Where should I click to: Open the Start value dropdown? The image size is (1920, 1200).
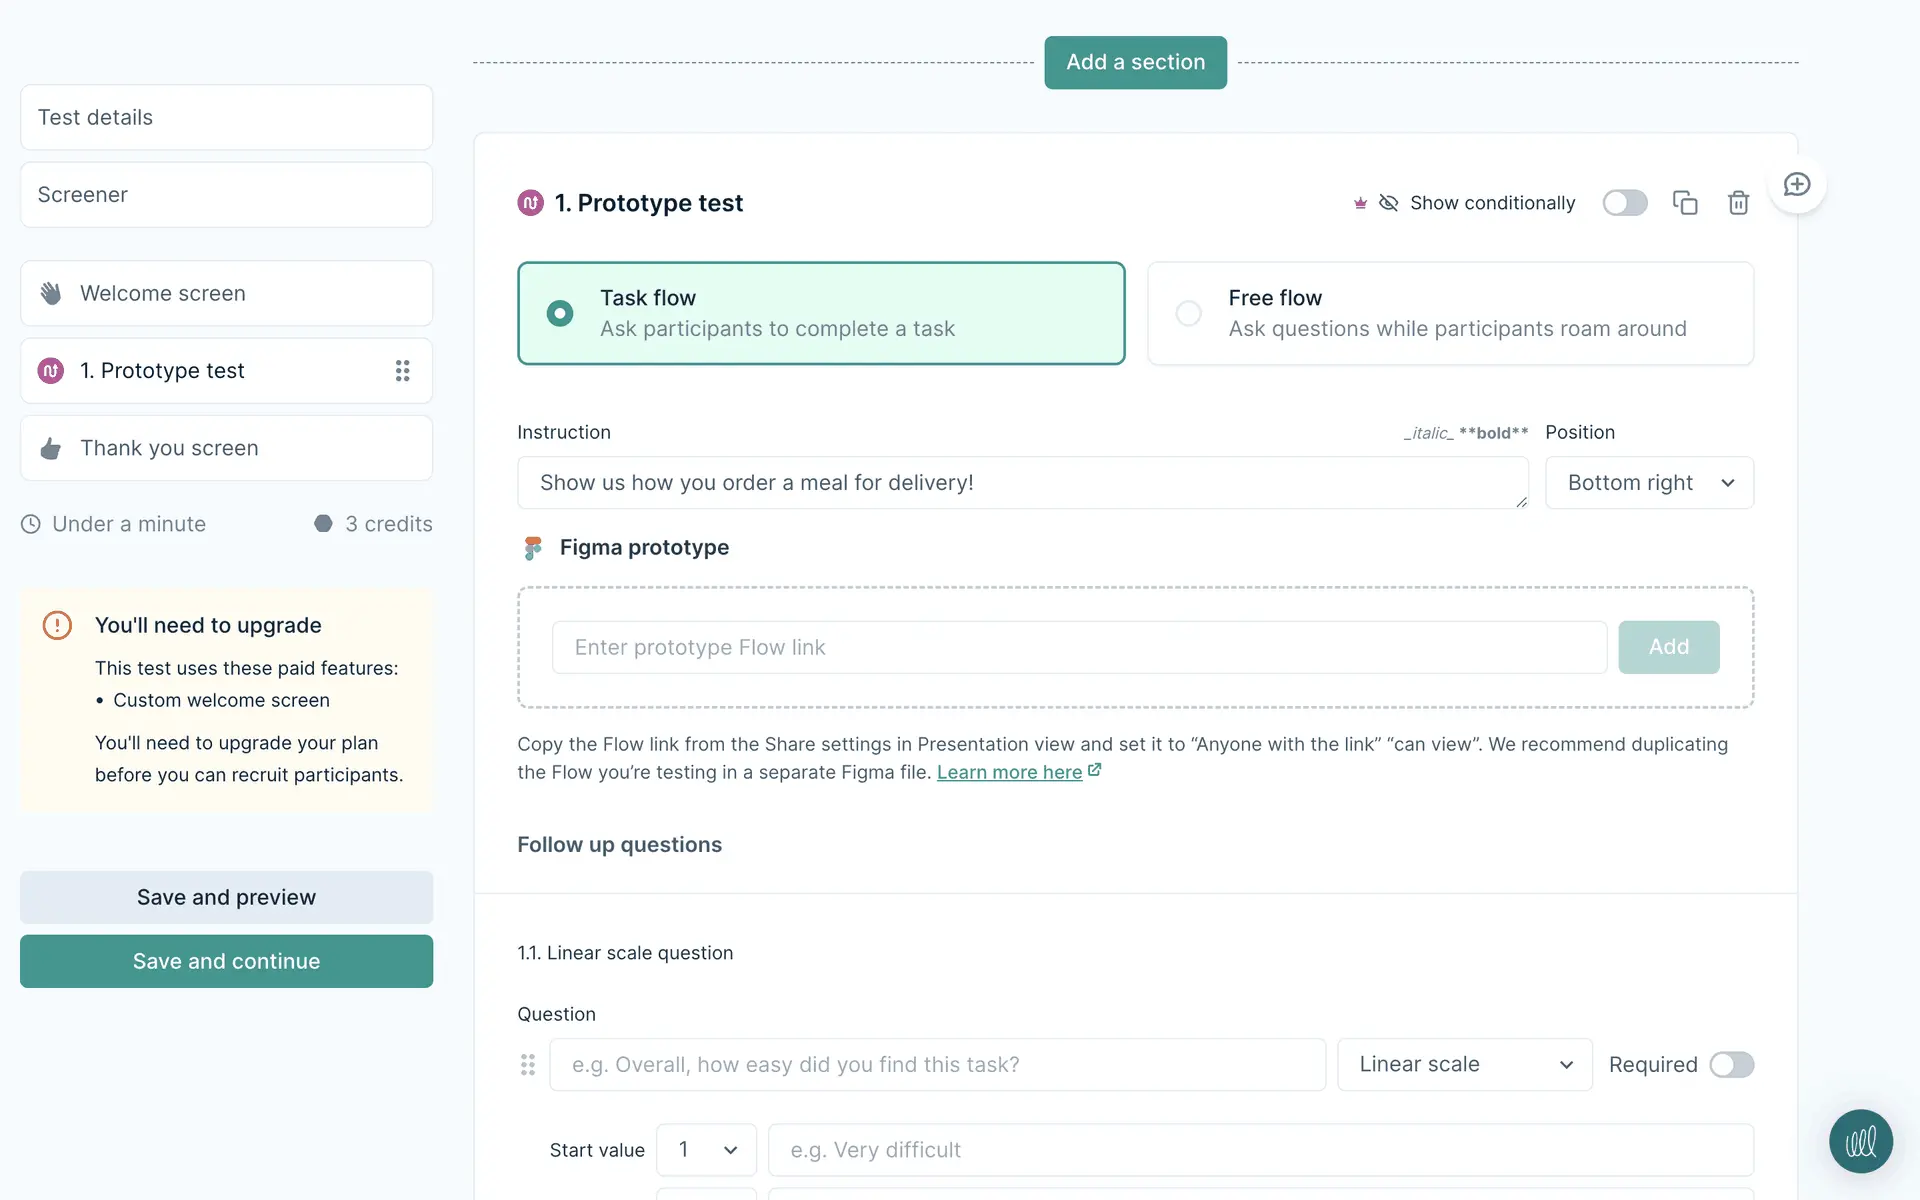(706, 1150)
